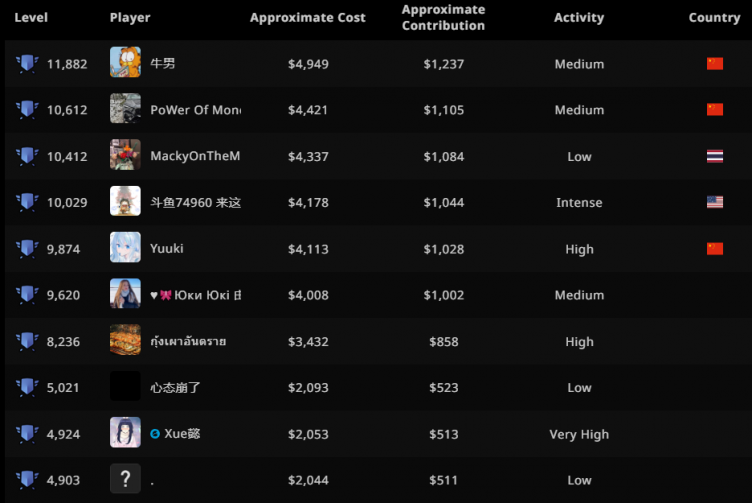752x503 pixels.
Task: Open MackyOnTheM player avatar
Action: [x=125, y=156]
